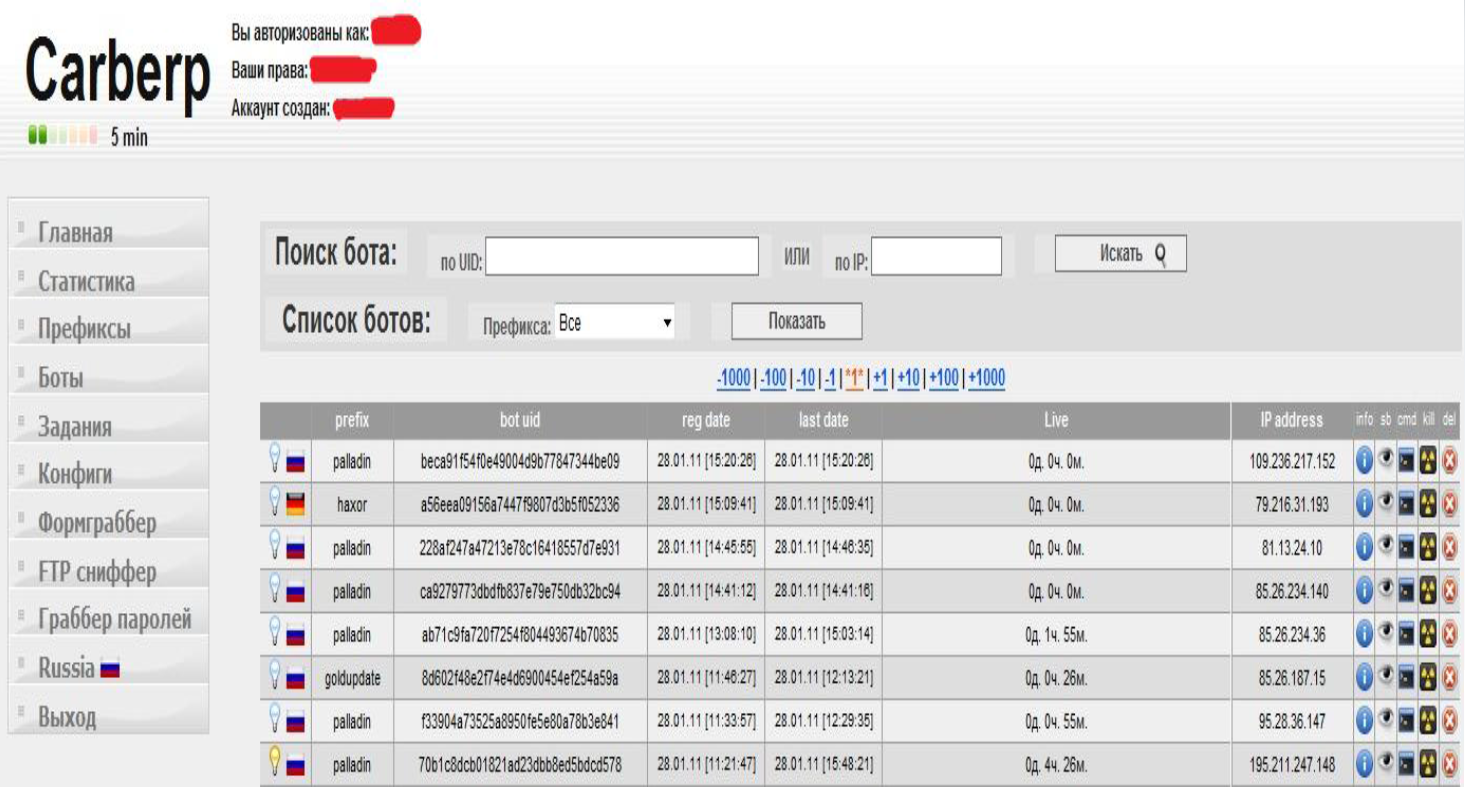Click kill icon for 81.13.24.10 row
The height and width of the screenshot is (787, 1465).
(1429, 547)
